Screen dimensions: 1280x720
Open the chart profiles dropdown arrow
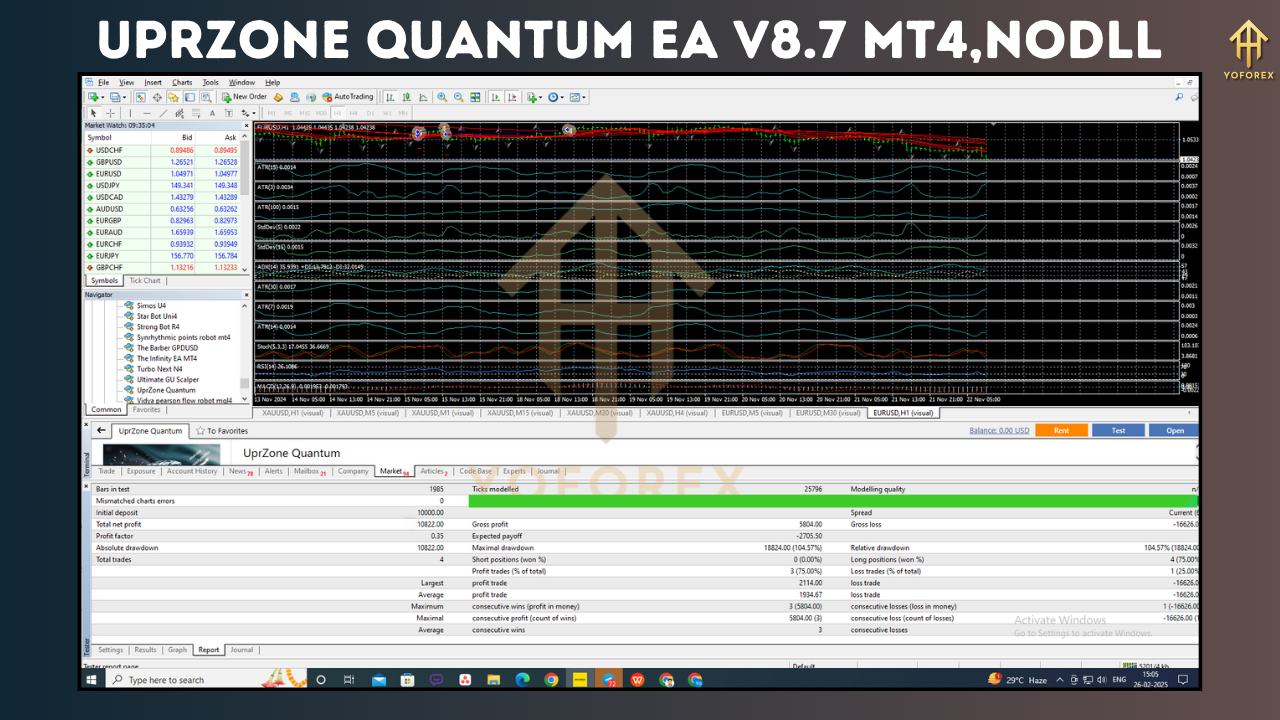click(124, 97)
